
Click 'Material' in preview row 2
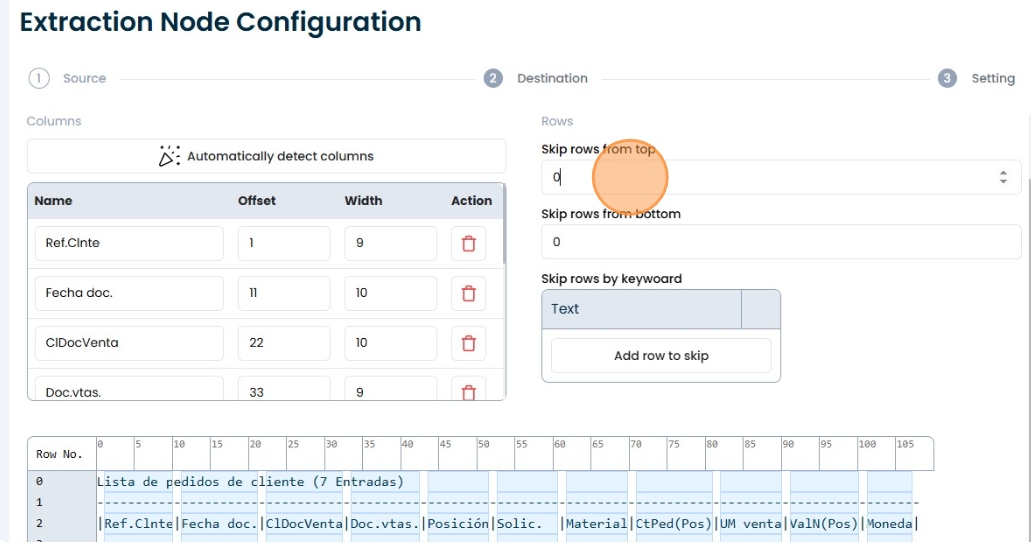(596, 524)
